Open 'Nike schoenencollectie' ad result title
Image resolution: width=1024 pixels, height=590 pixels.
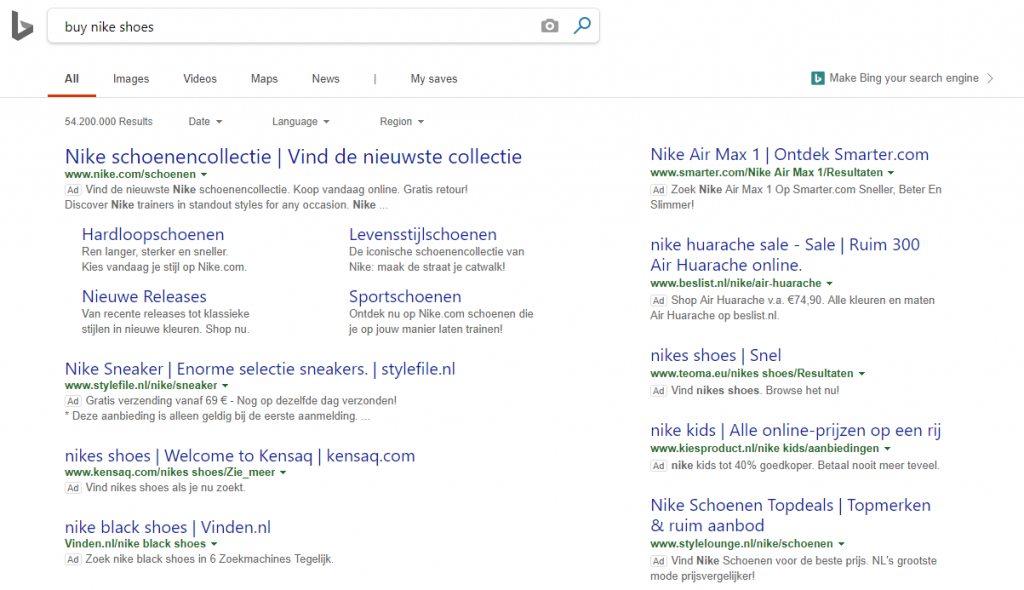click(293, 156)
